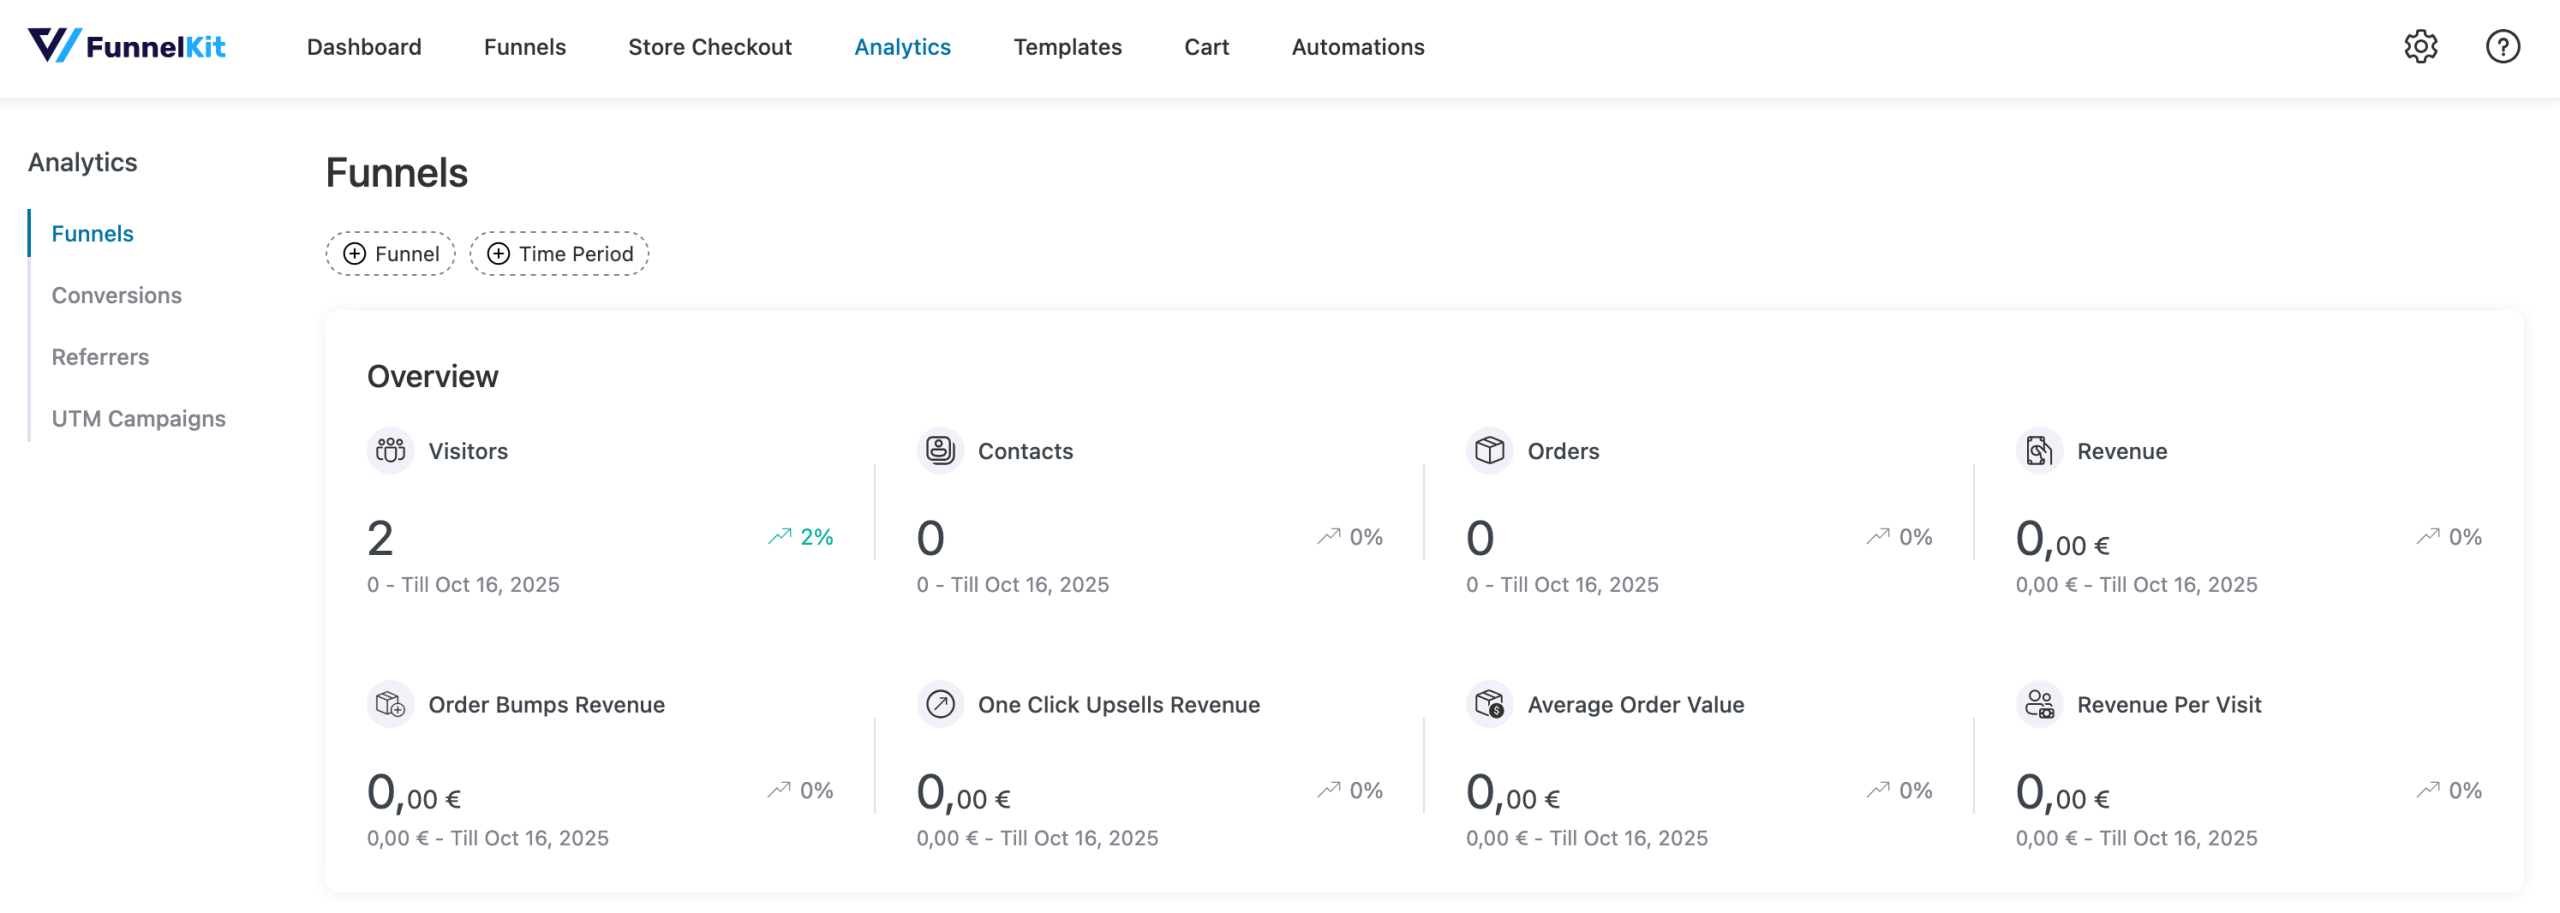Click the One Click Upsells Revenue label
The width and height of the screenshot is (2560, 913).
click(x=1118, y=706)
